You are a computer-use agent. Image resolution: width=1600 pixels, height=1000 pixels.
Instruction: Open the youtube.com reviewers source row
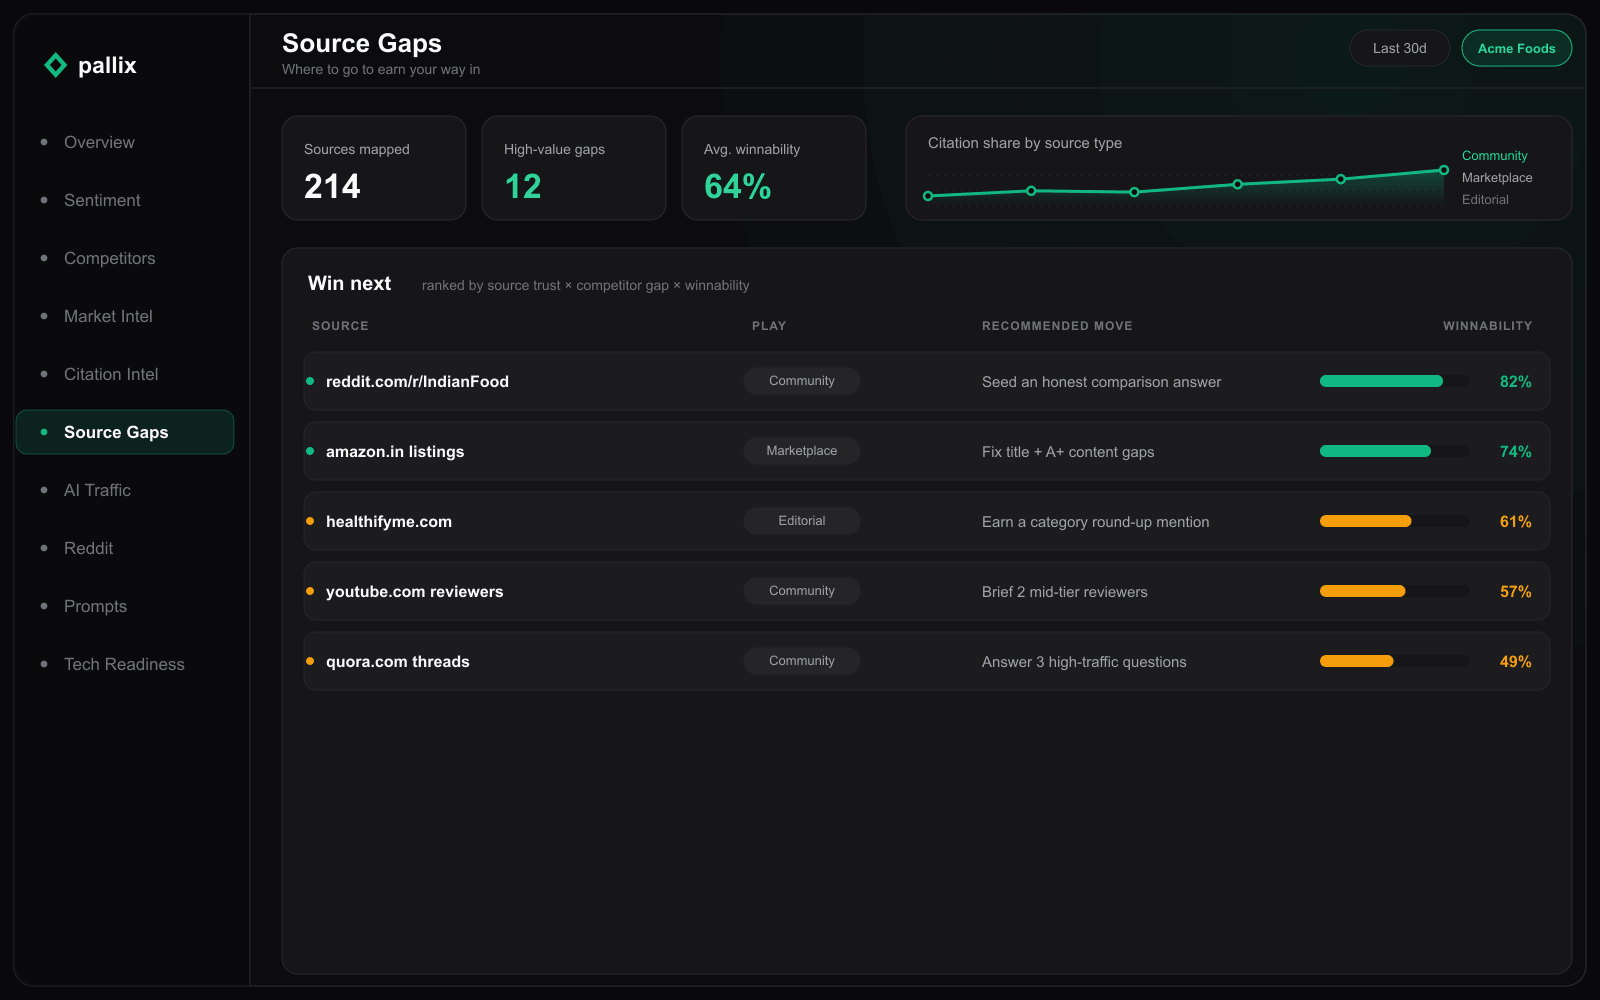pos(926,591)
